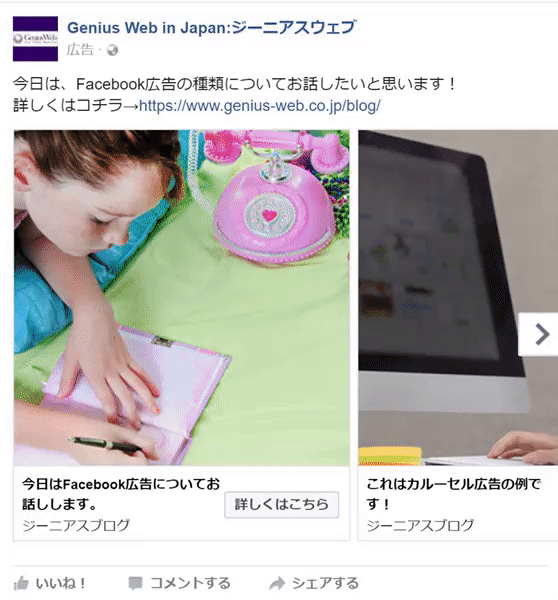Click the comment speech bubble icon
Image resolution: width=558 pixels, height=600 pixels.
(135, 584)
